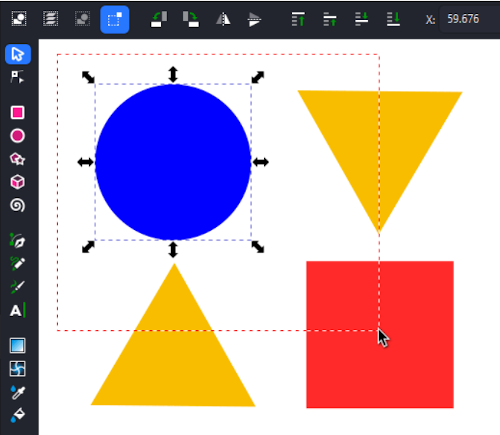Select the Node editing tool
Viewport: 500px width, 435px height.
(17, 77)
